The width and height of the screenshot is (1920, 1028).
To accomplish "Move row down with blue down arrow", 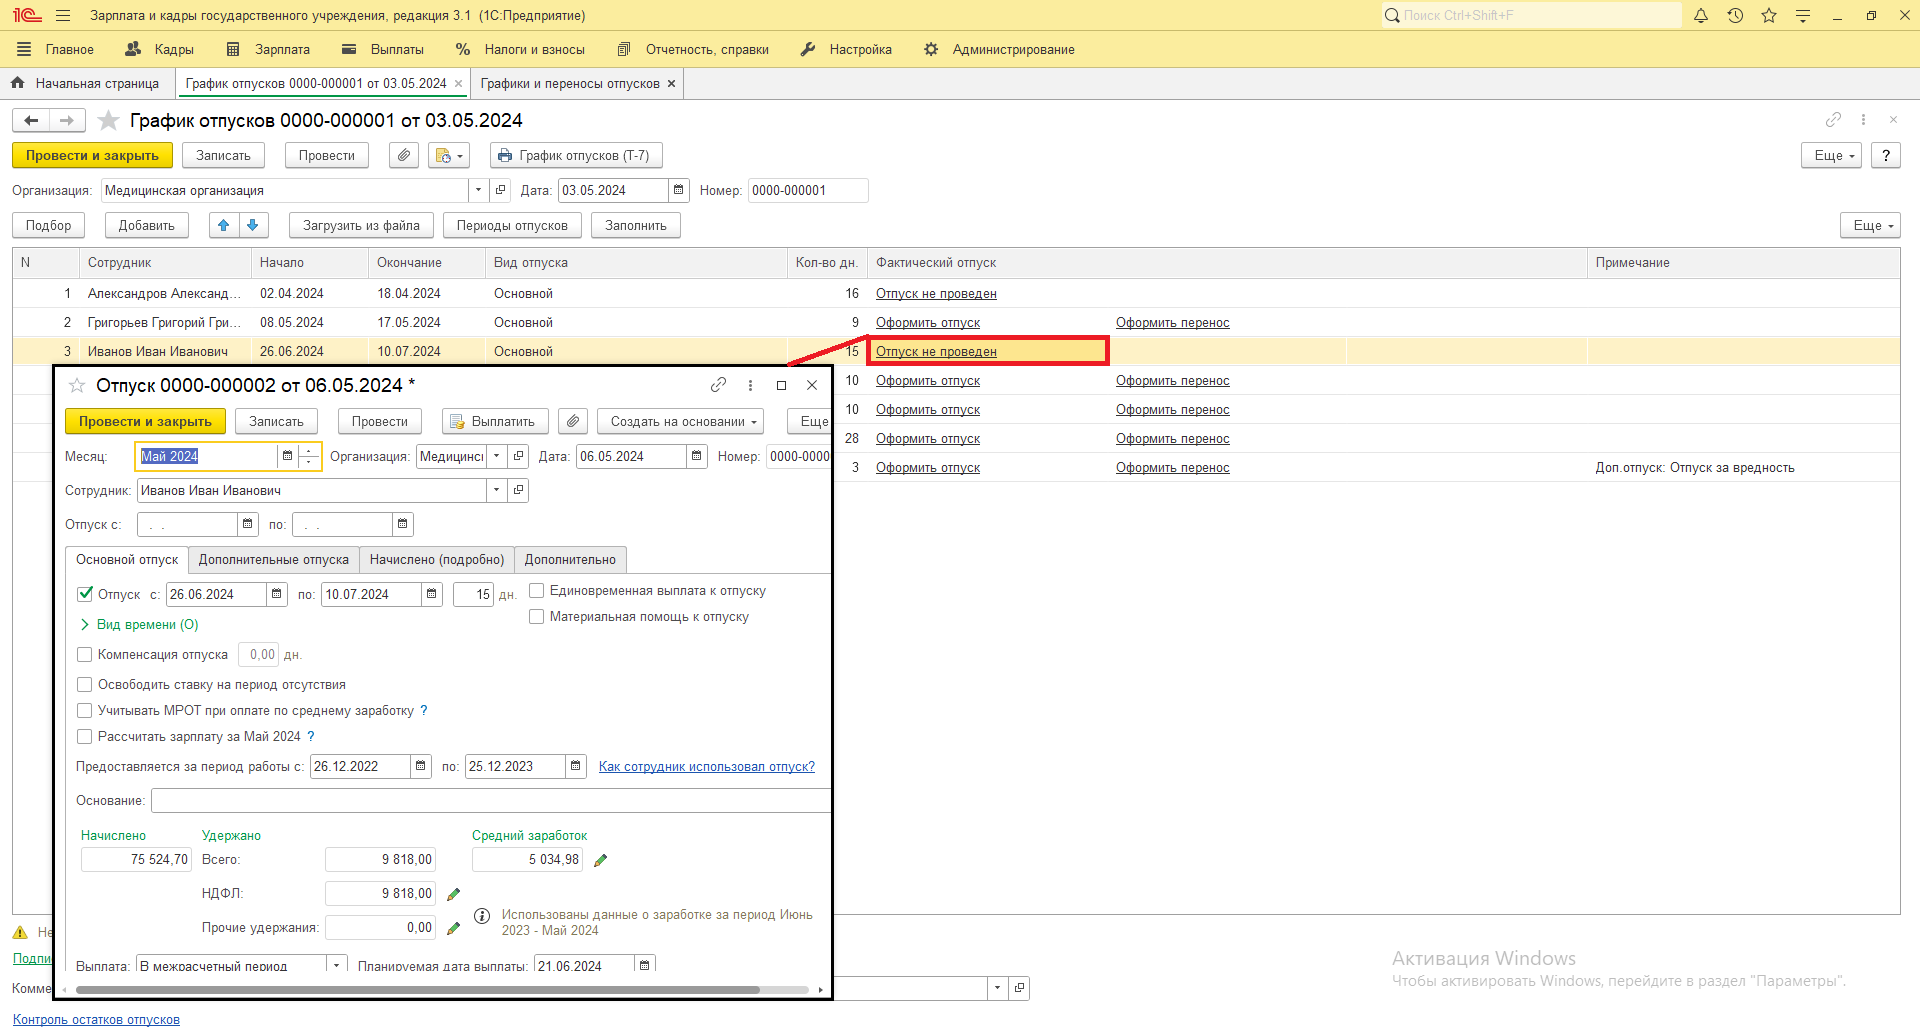I will coord(253,226).
